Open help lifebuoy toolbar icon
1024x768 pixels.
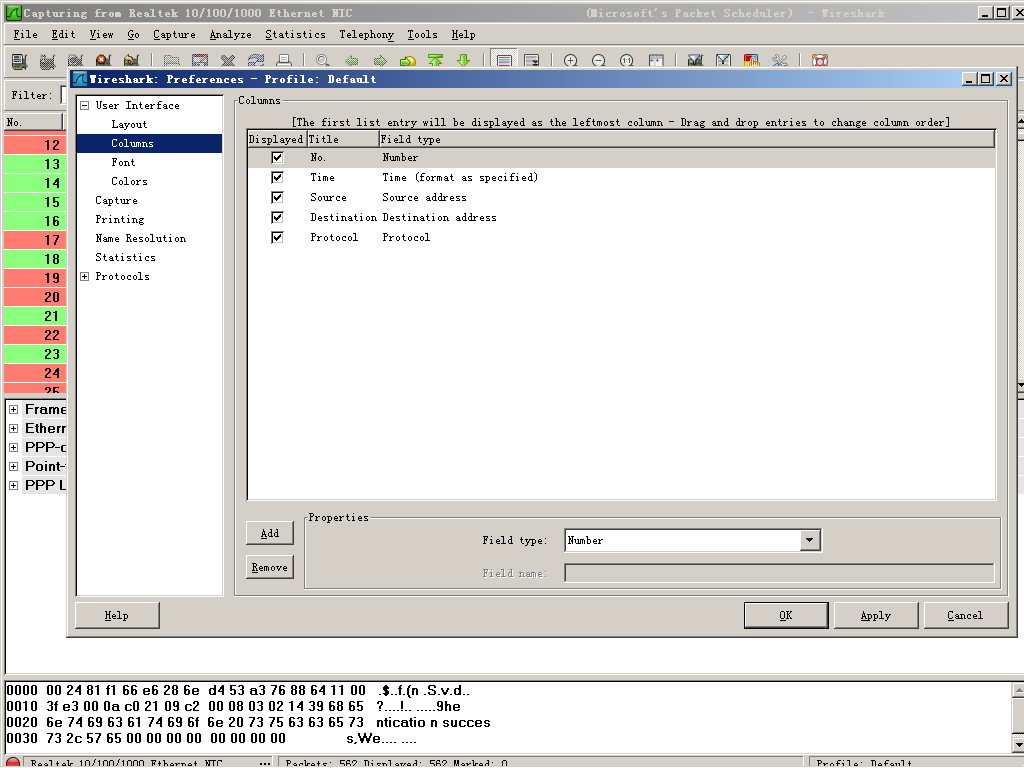[x=820, y=61]
